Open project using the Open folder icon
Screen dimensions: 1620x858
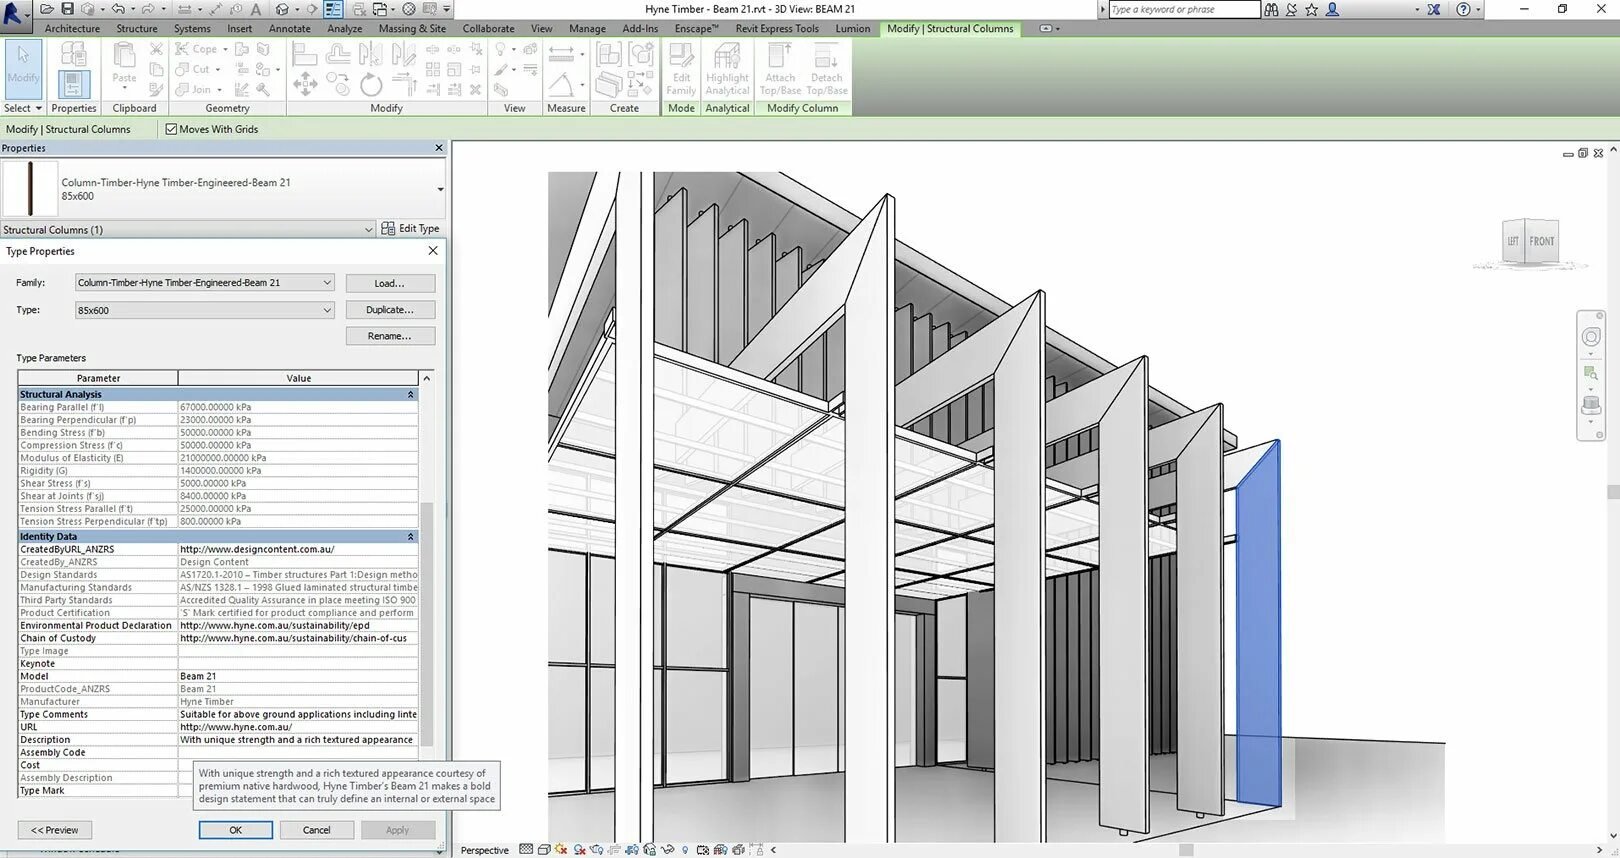[x=47, y=9]
